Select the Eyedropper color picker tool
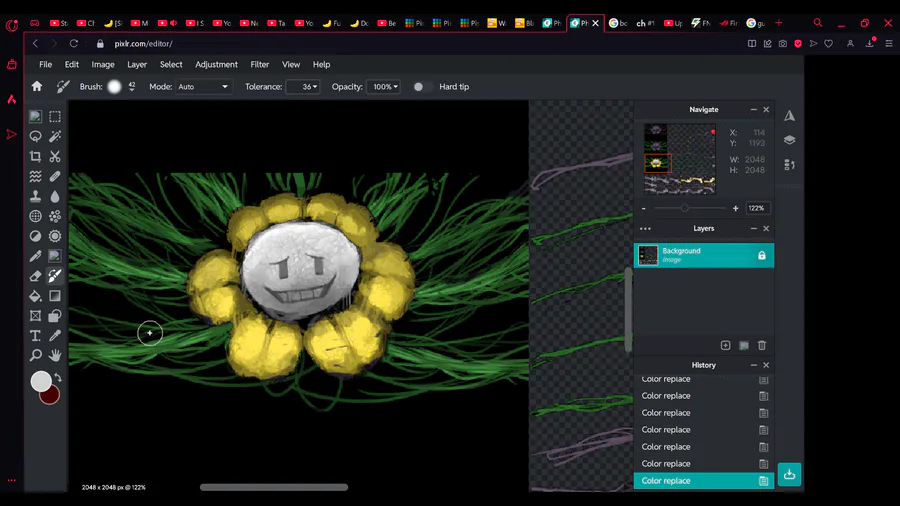 tap(55, 336)
